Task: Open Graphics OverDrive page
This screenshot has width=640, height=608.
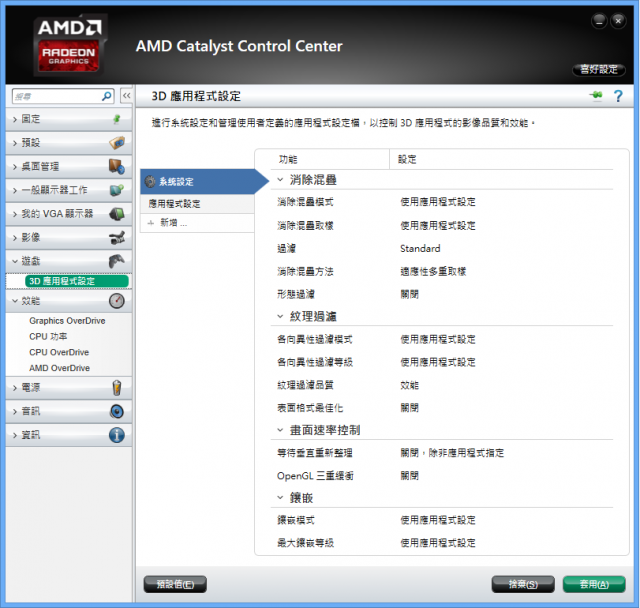Action: (x=67, y=321)
